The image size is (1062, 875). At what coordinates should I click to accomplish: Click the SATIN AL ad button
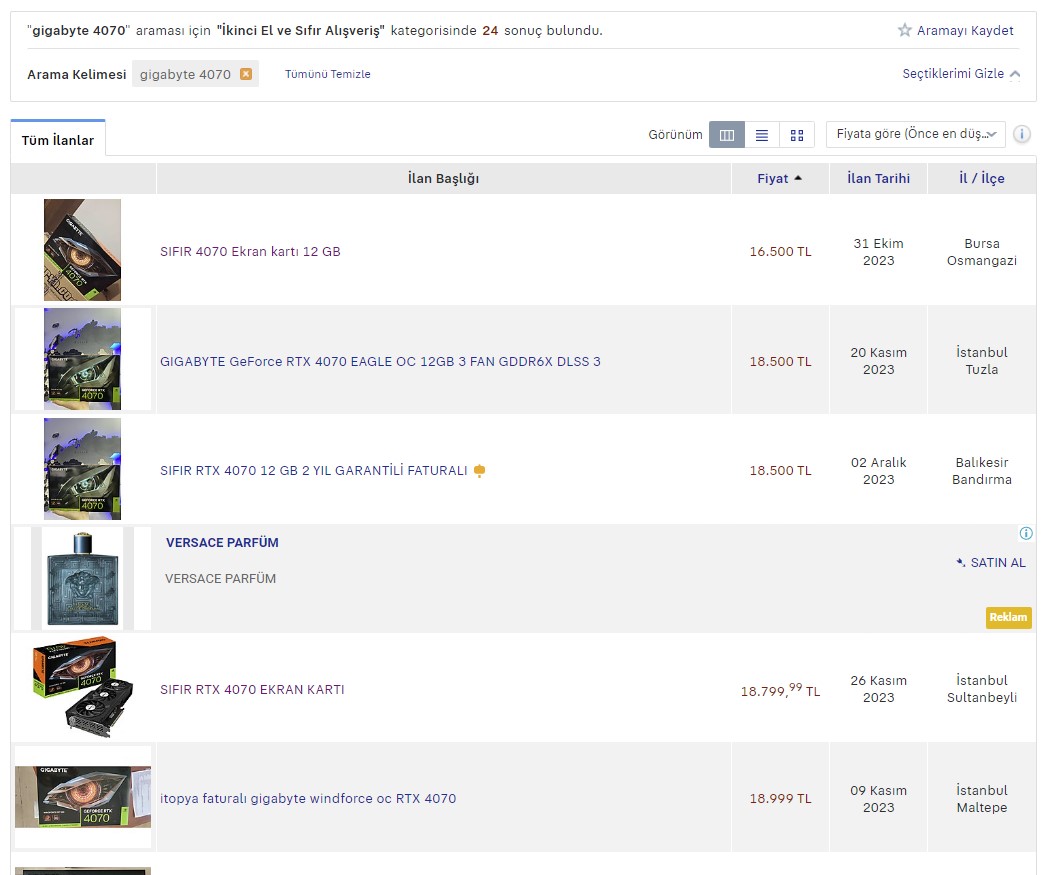[992, 563]
